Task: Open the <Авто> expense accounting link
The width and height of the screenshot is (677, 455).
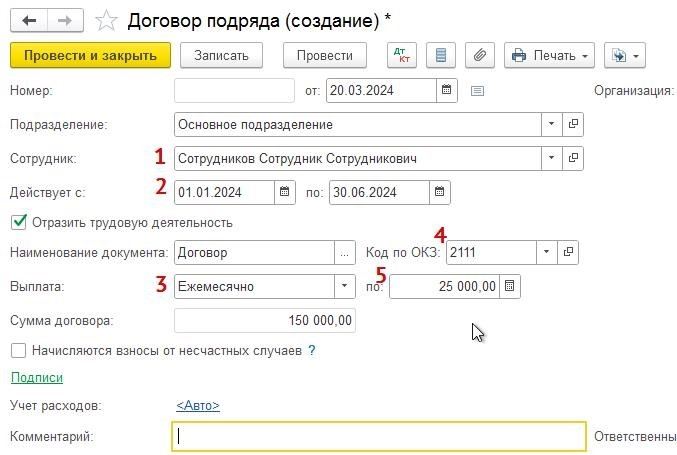Action: (198, 406)
